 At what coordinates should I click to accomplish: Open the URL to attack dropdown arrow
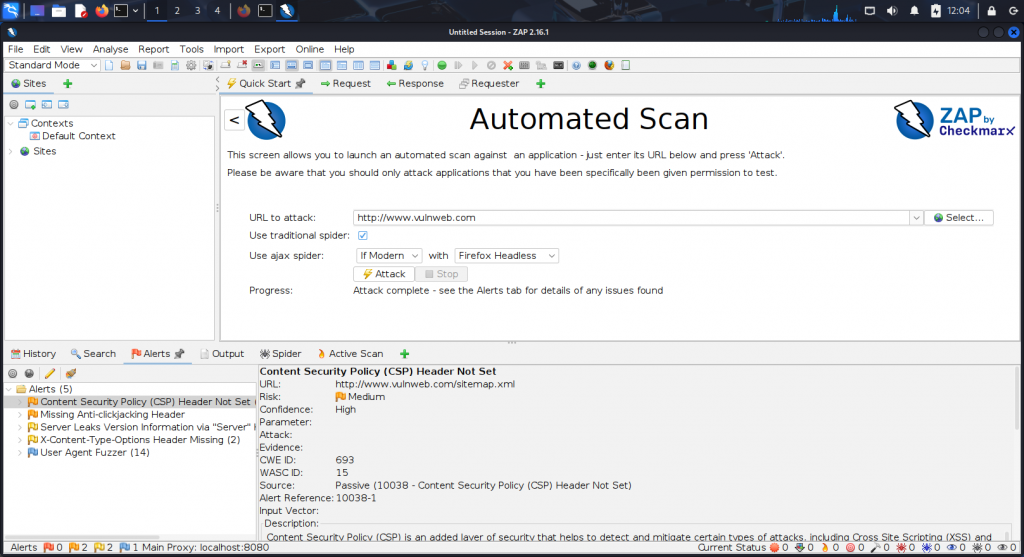click(916, 217)
